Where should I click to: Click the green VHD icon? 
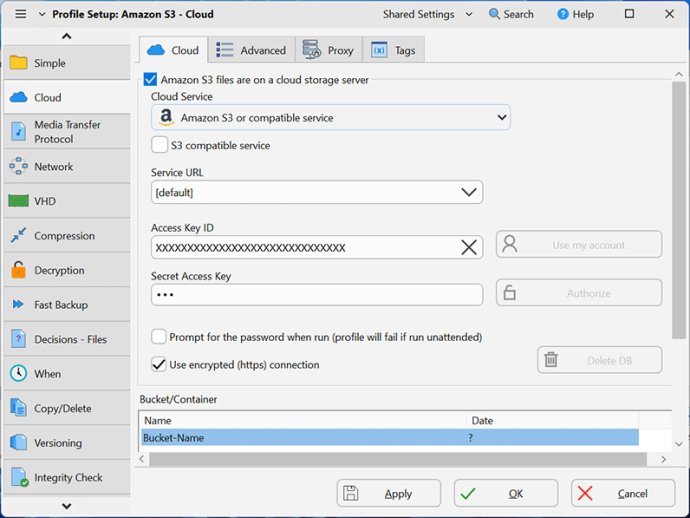tap(18, 201)
